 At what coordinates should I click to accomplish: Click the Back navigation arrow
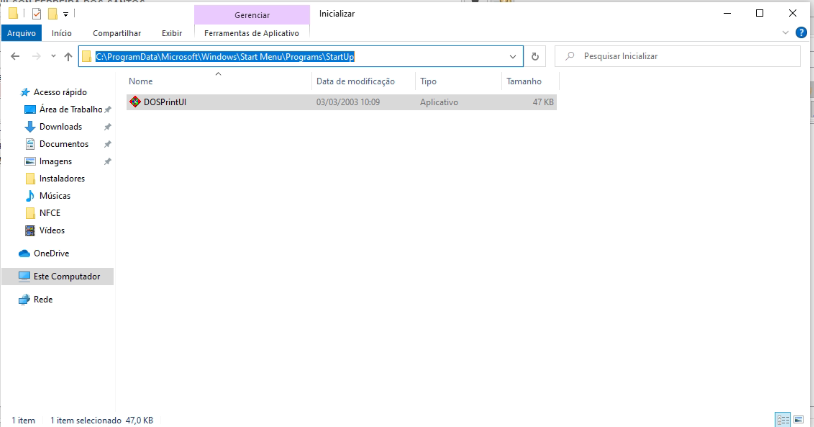click(15, 56)
